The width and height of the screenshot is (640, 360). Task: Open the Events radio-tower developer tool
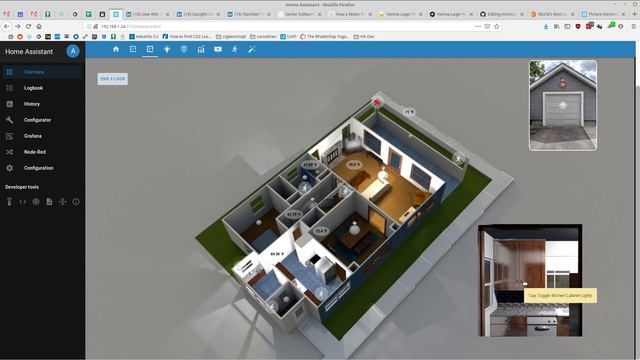tap(36, 202)
